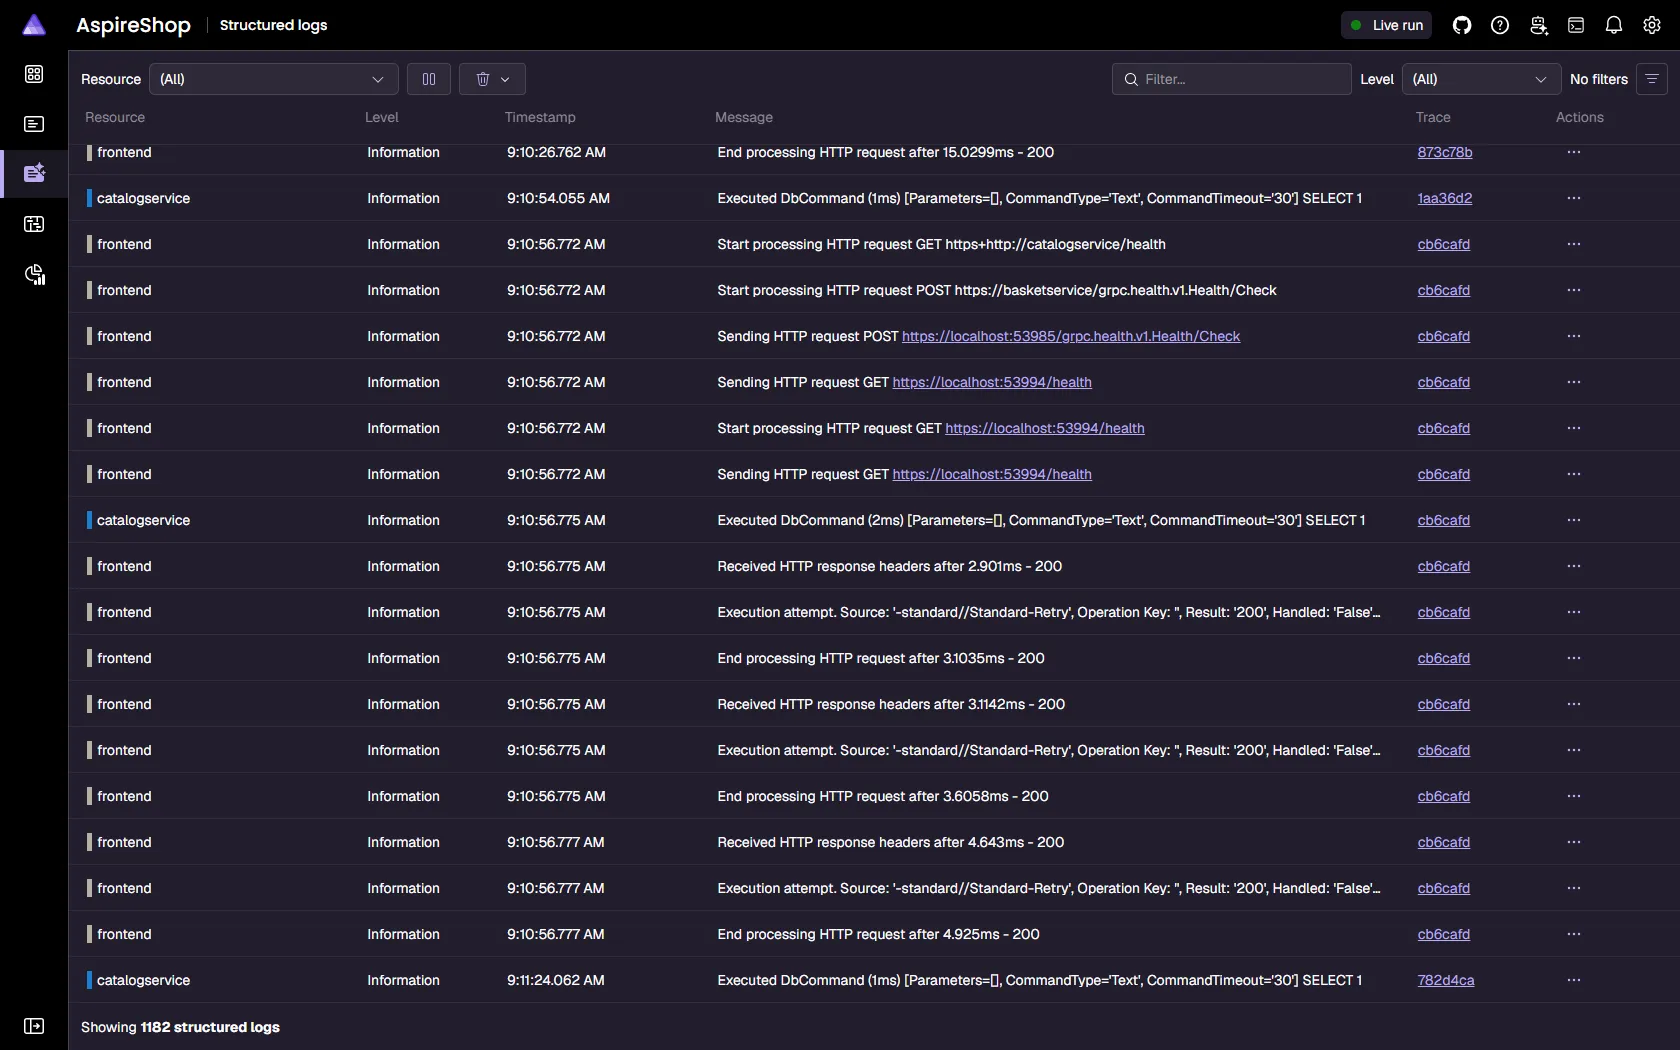Open actions for basketservice Health/Check row
Screen dimensions: 1680x1050
(x=1574, y=290)
